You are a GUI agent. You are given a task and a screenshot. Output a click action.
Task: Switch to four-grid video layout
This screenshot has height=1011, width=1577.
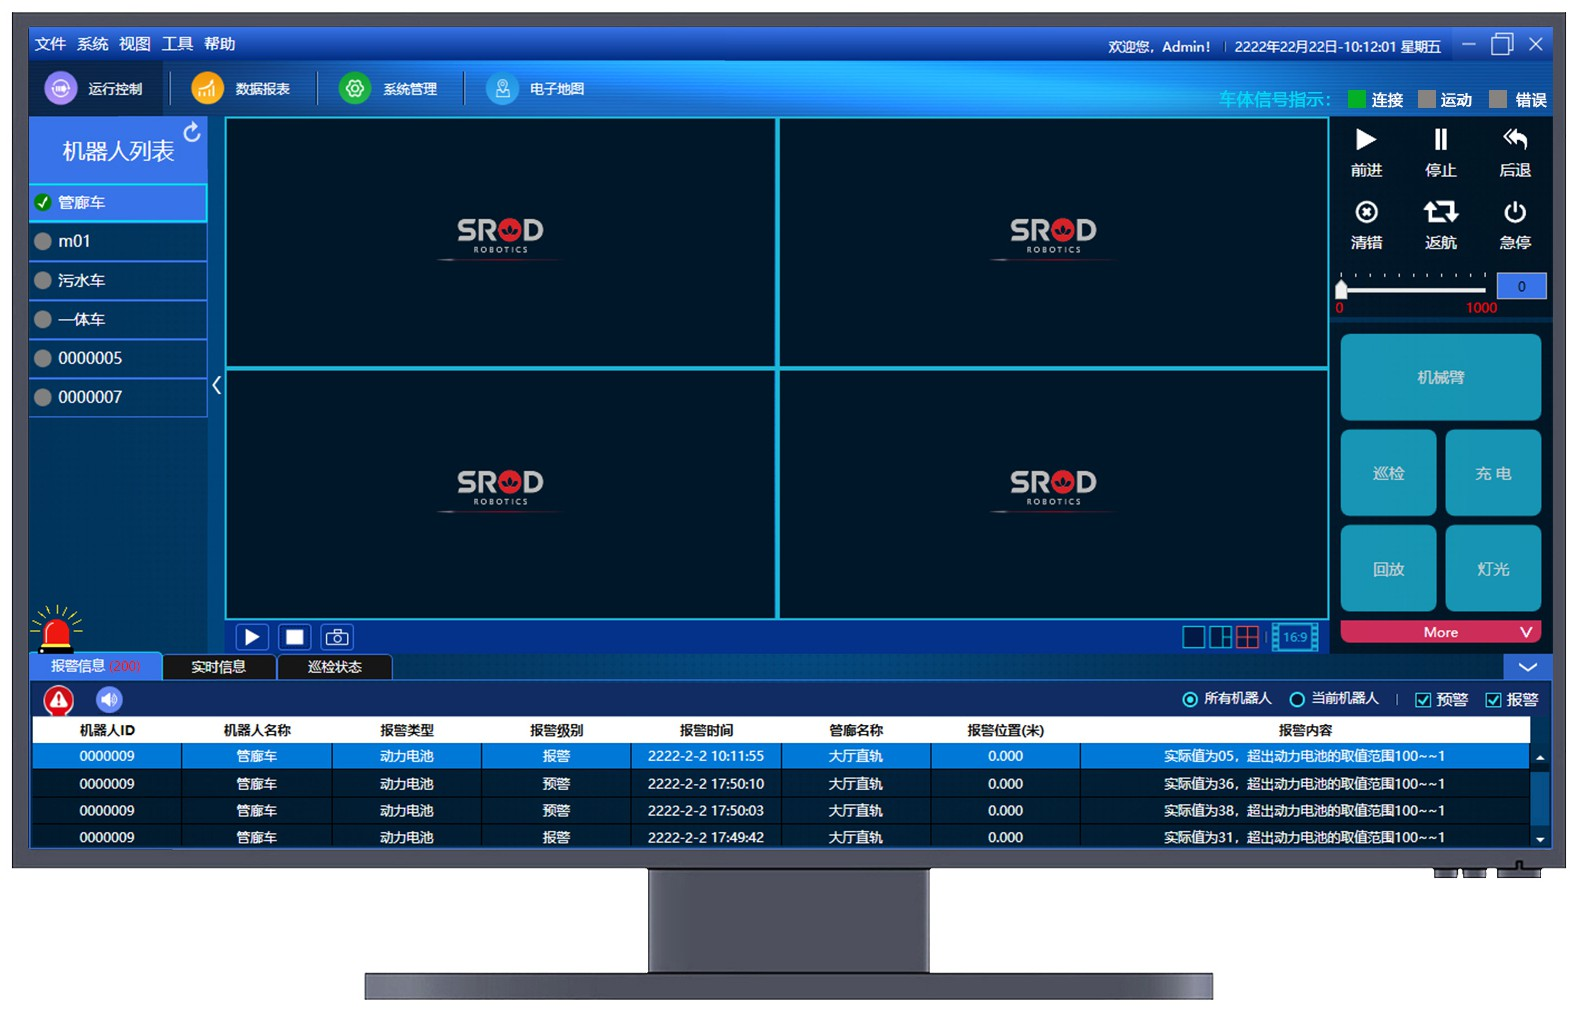point(1247,637)
